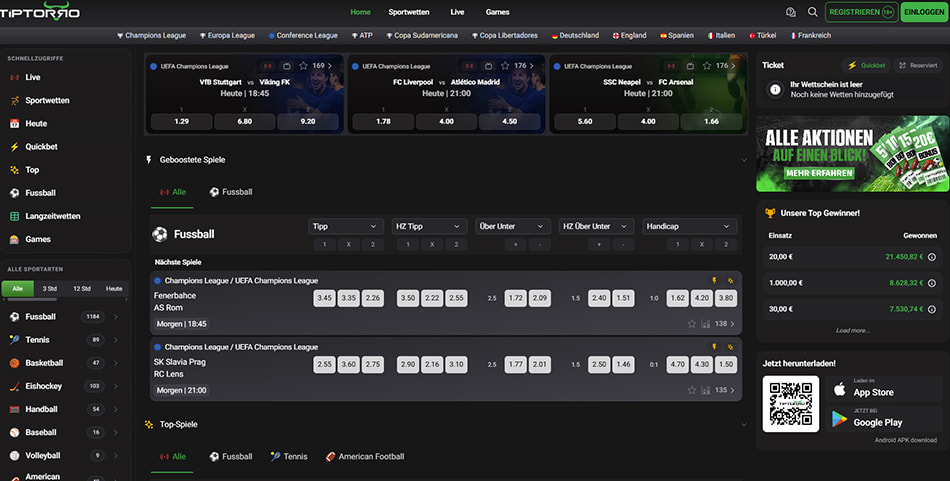The width and height of the screenshot is (950, 481).
Task: Click the boost lightning icon on Slavia Prag row
Action: [x=714, y=347]
